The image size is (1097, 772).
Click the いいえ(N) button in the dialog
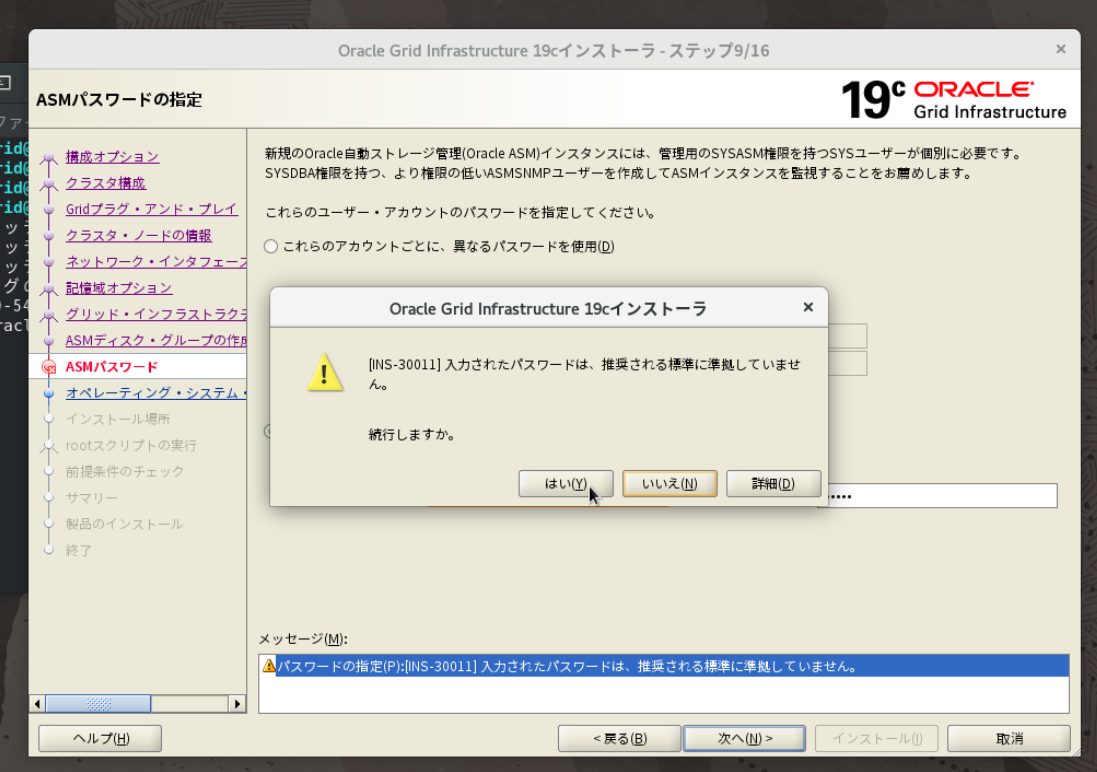point(670,484)
